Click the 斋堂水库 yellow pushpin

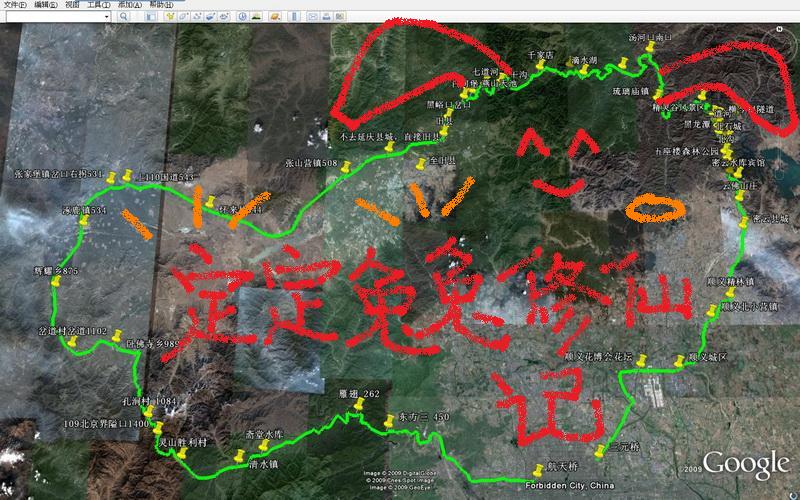(263, 445)
